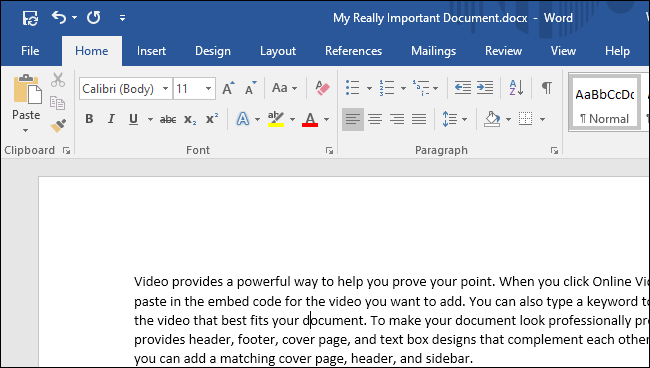
Task: Start a numbered list
Action: coord(386,88)
